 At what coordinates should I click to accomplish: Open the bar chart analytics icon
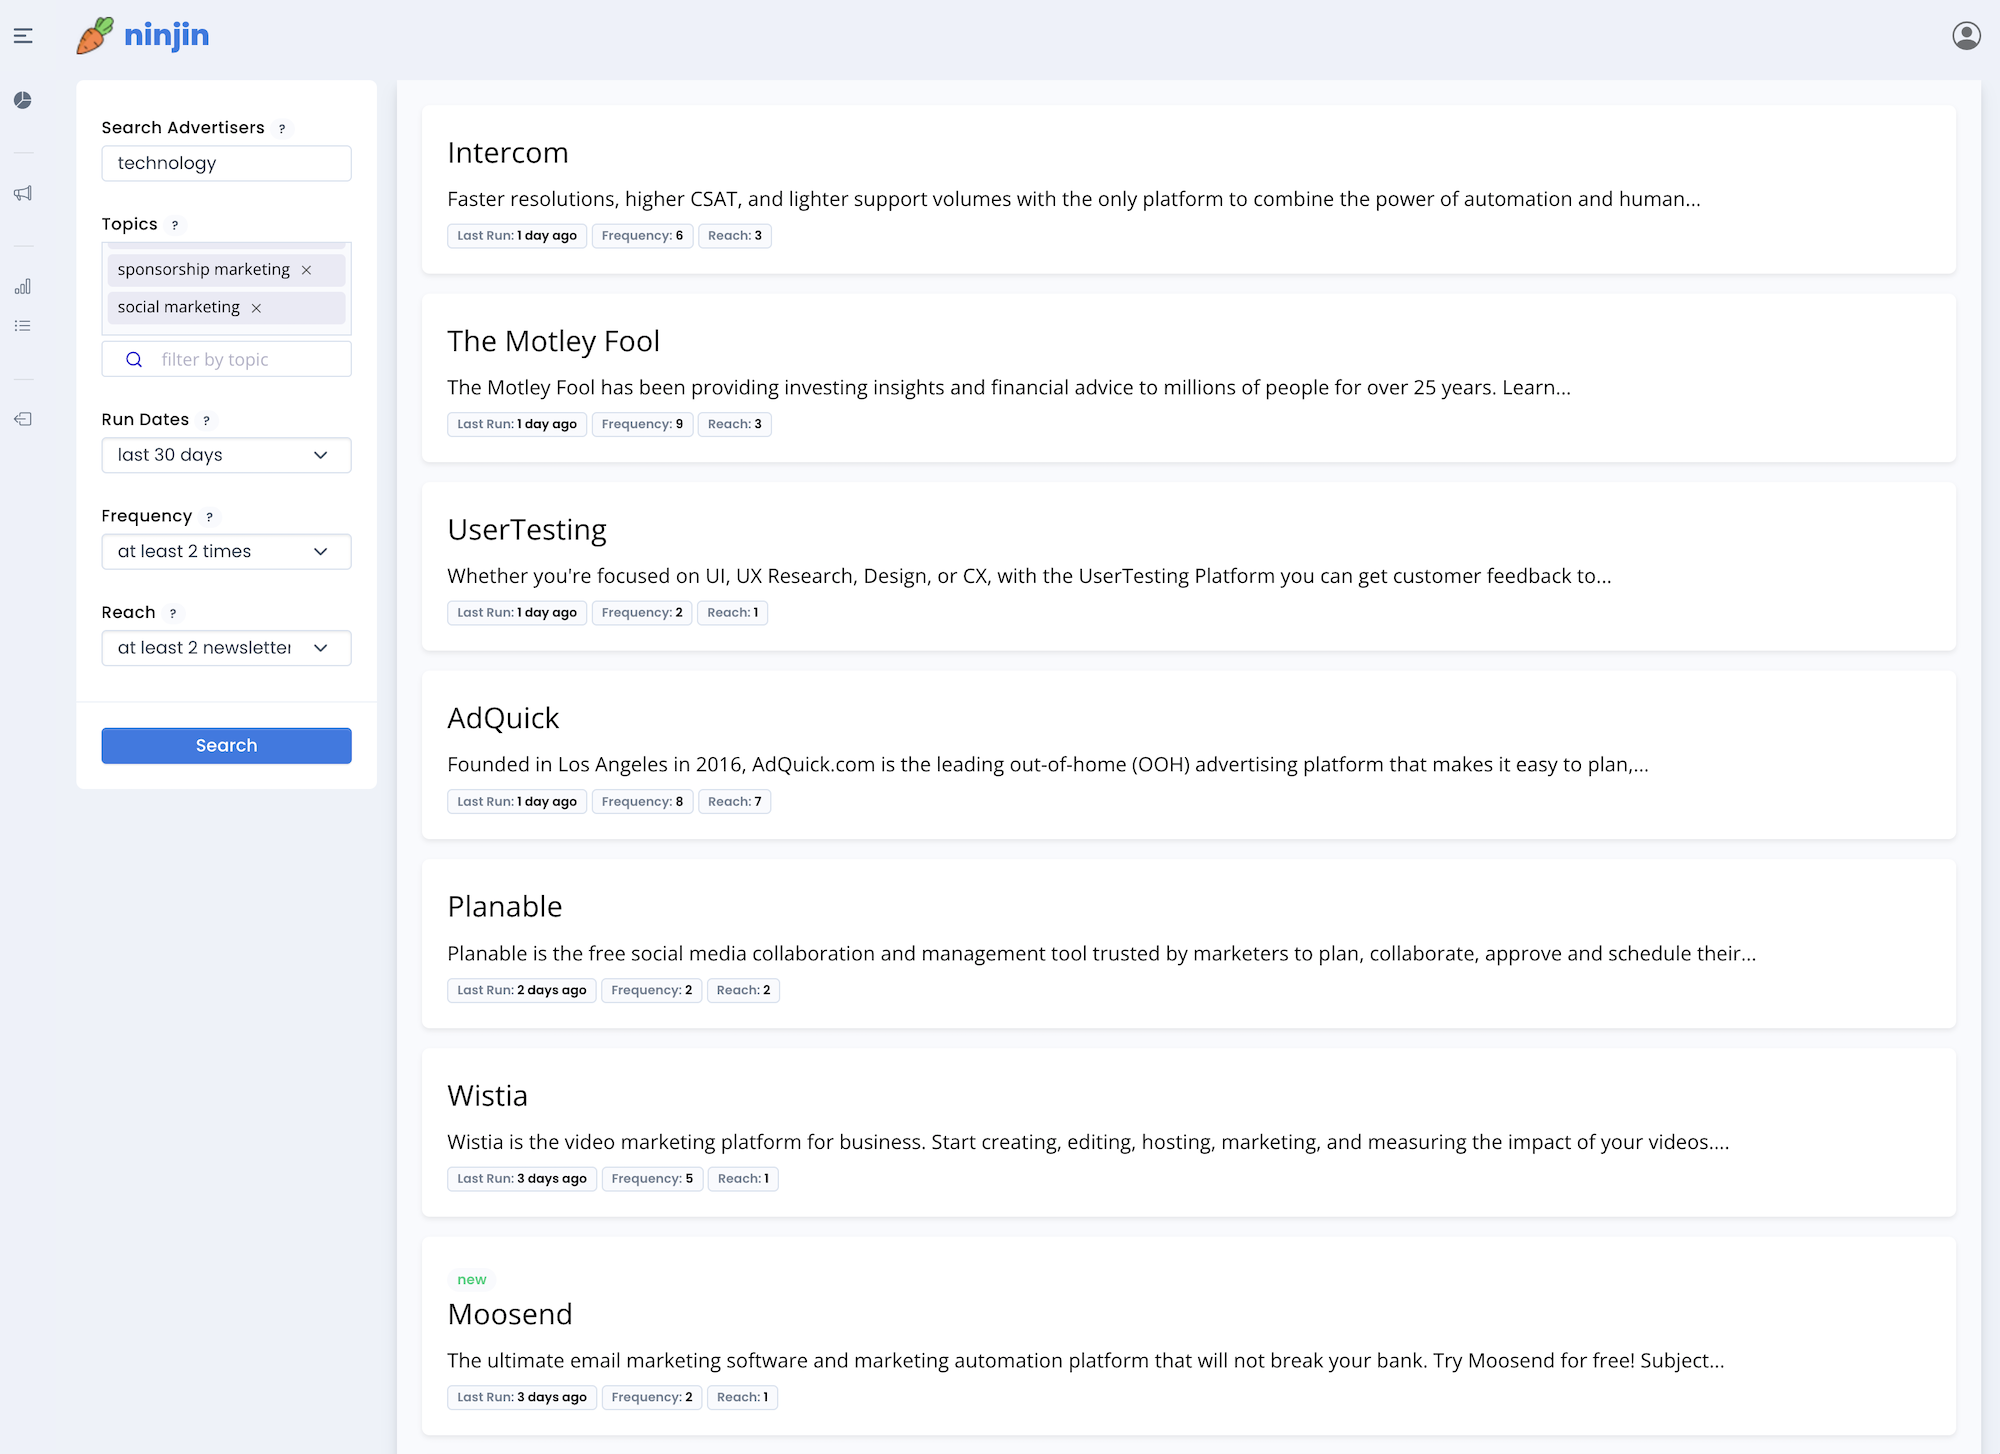pyautogui.click(x=23, y=287)
